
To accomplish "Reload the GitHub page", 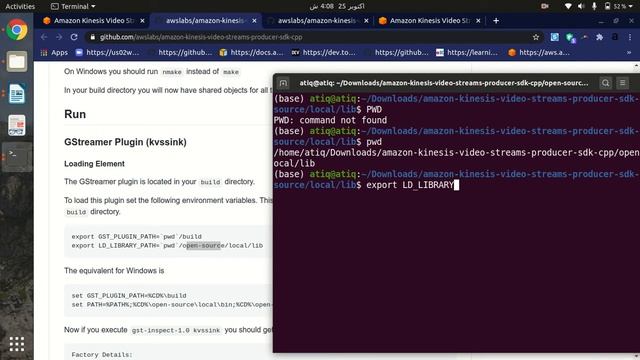I will coord(74,37).
